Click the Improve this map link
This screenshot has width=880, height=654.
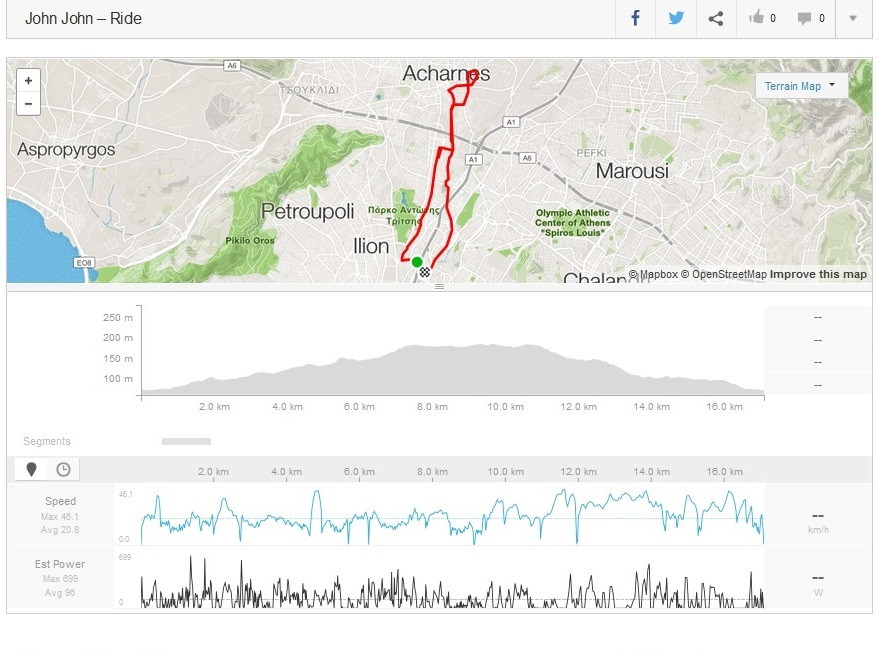pos(818,274)
